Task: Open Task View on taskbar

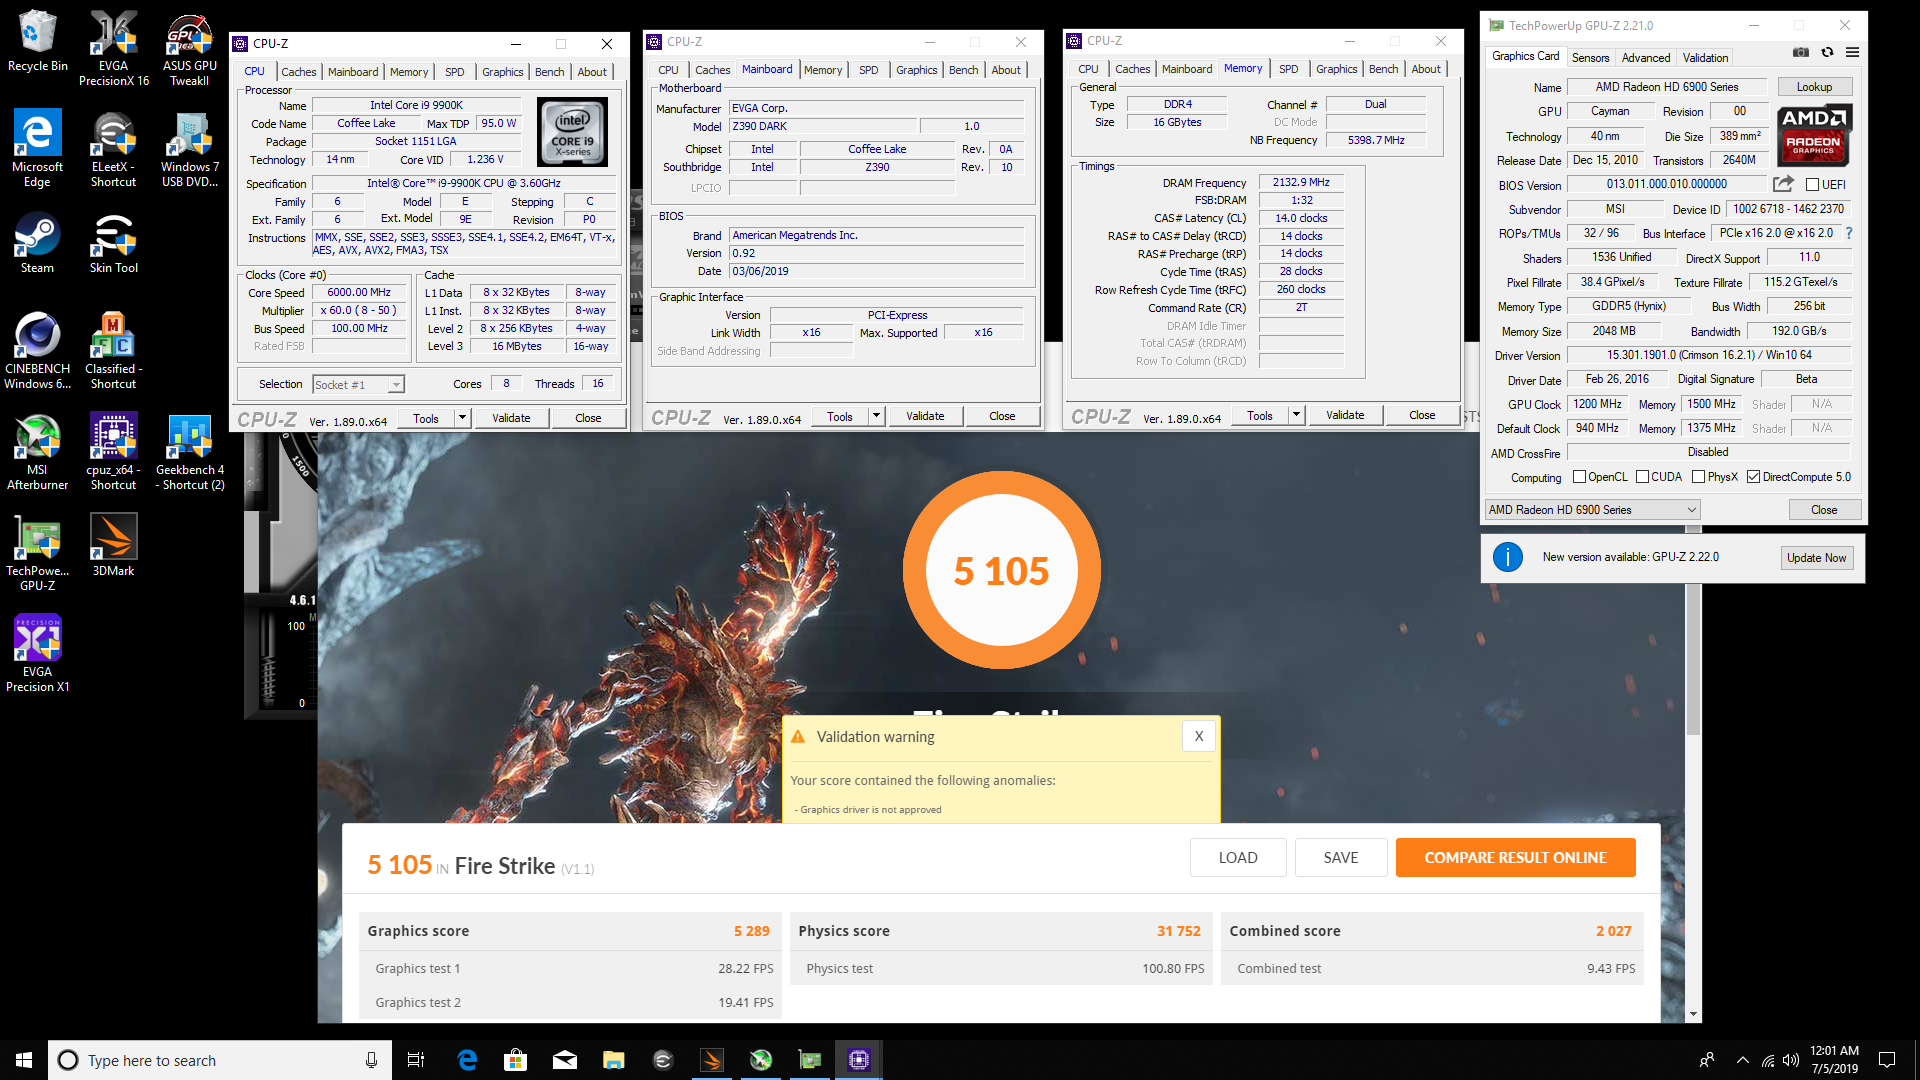Action: click(416, 1060)
